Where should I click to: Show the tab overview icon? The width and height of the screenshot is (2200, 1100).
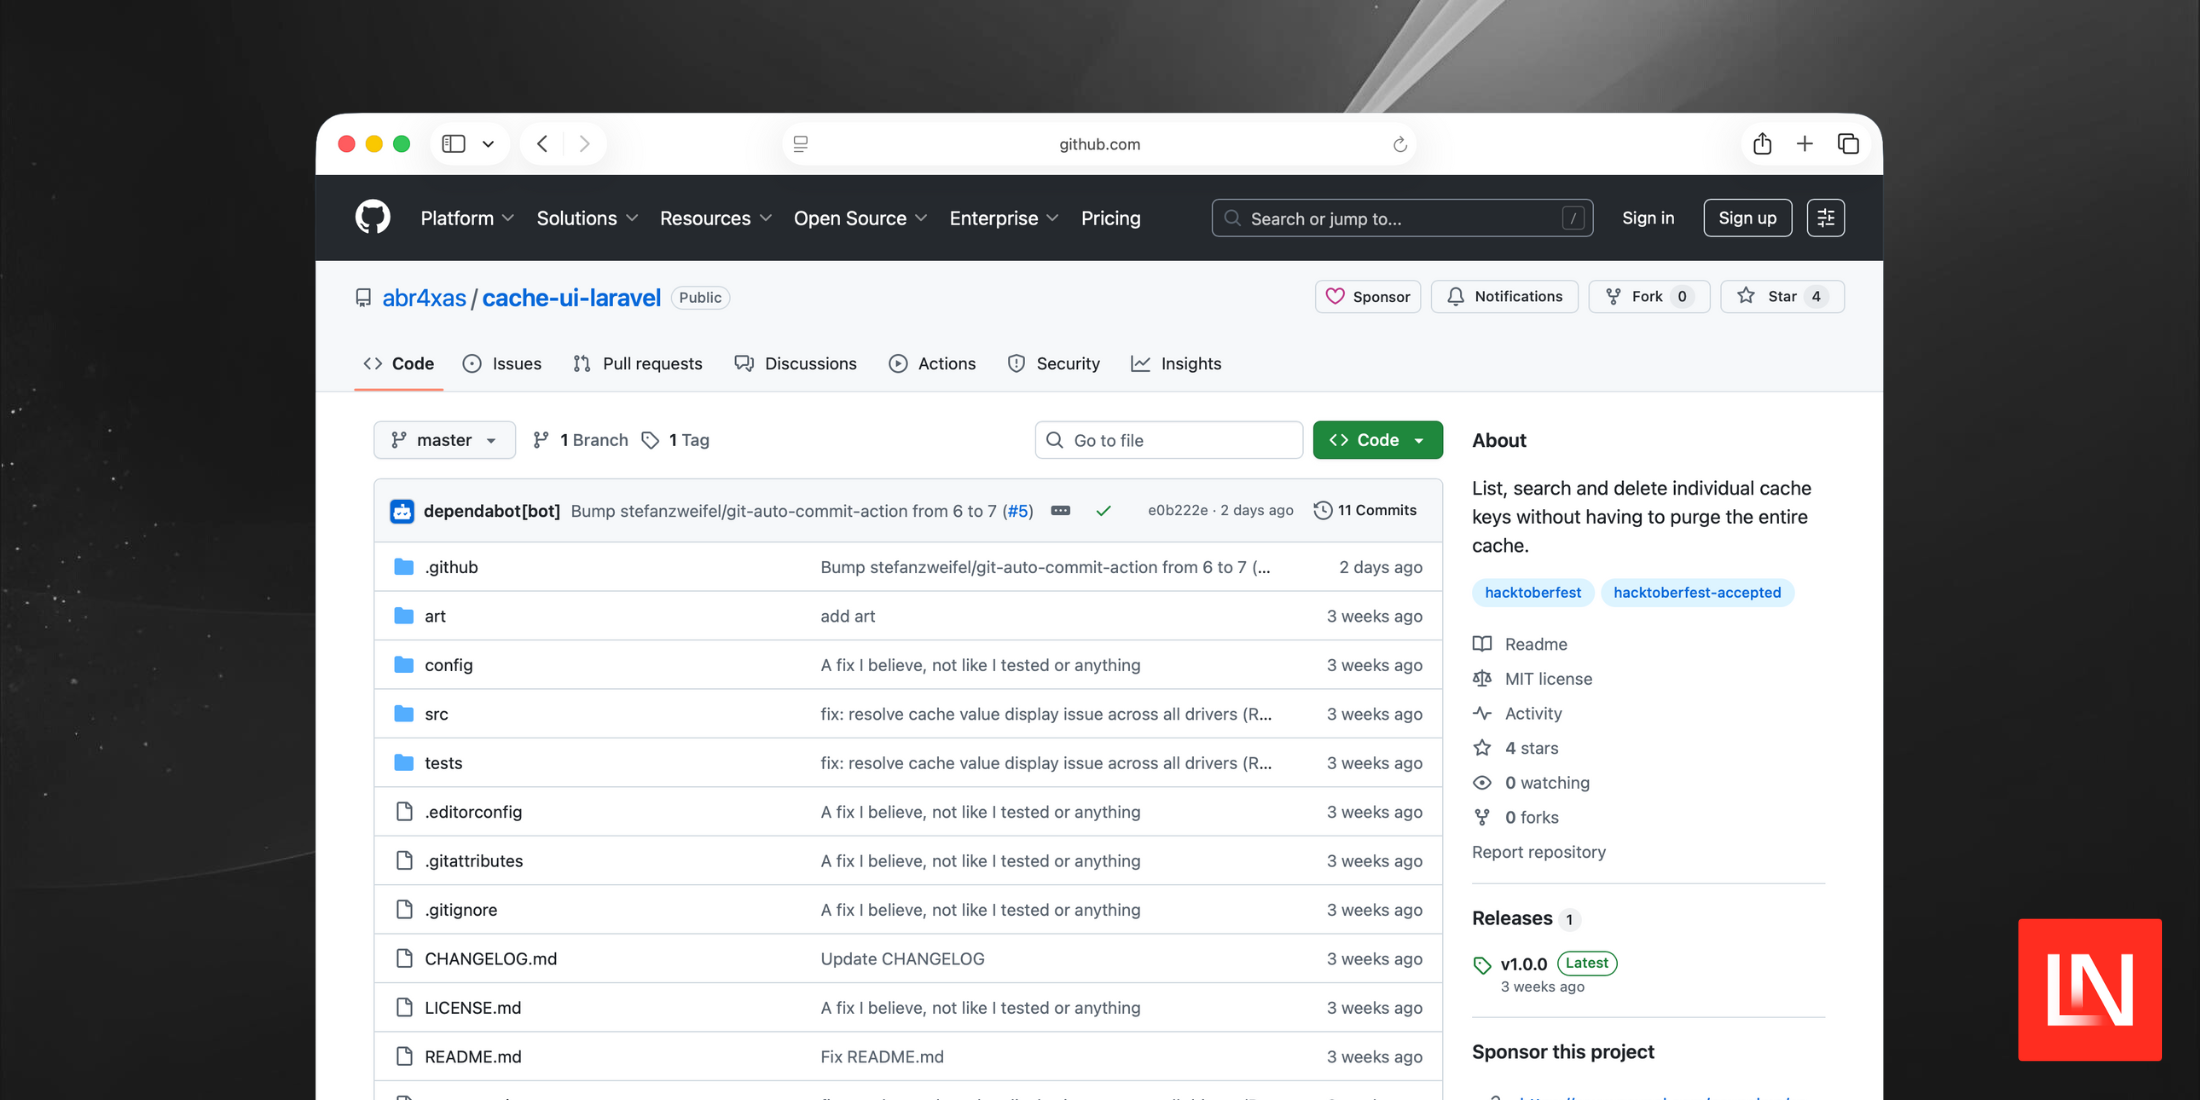(1847, 144)
